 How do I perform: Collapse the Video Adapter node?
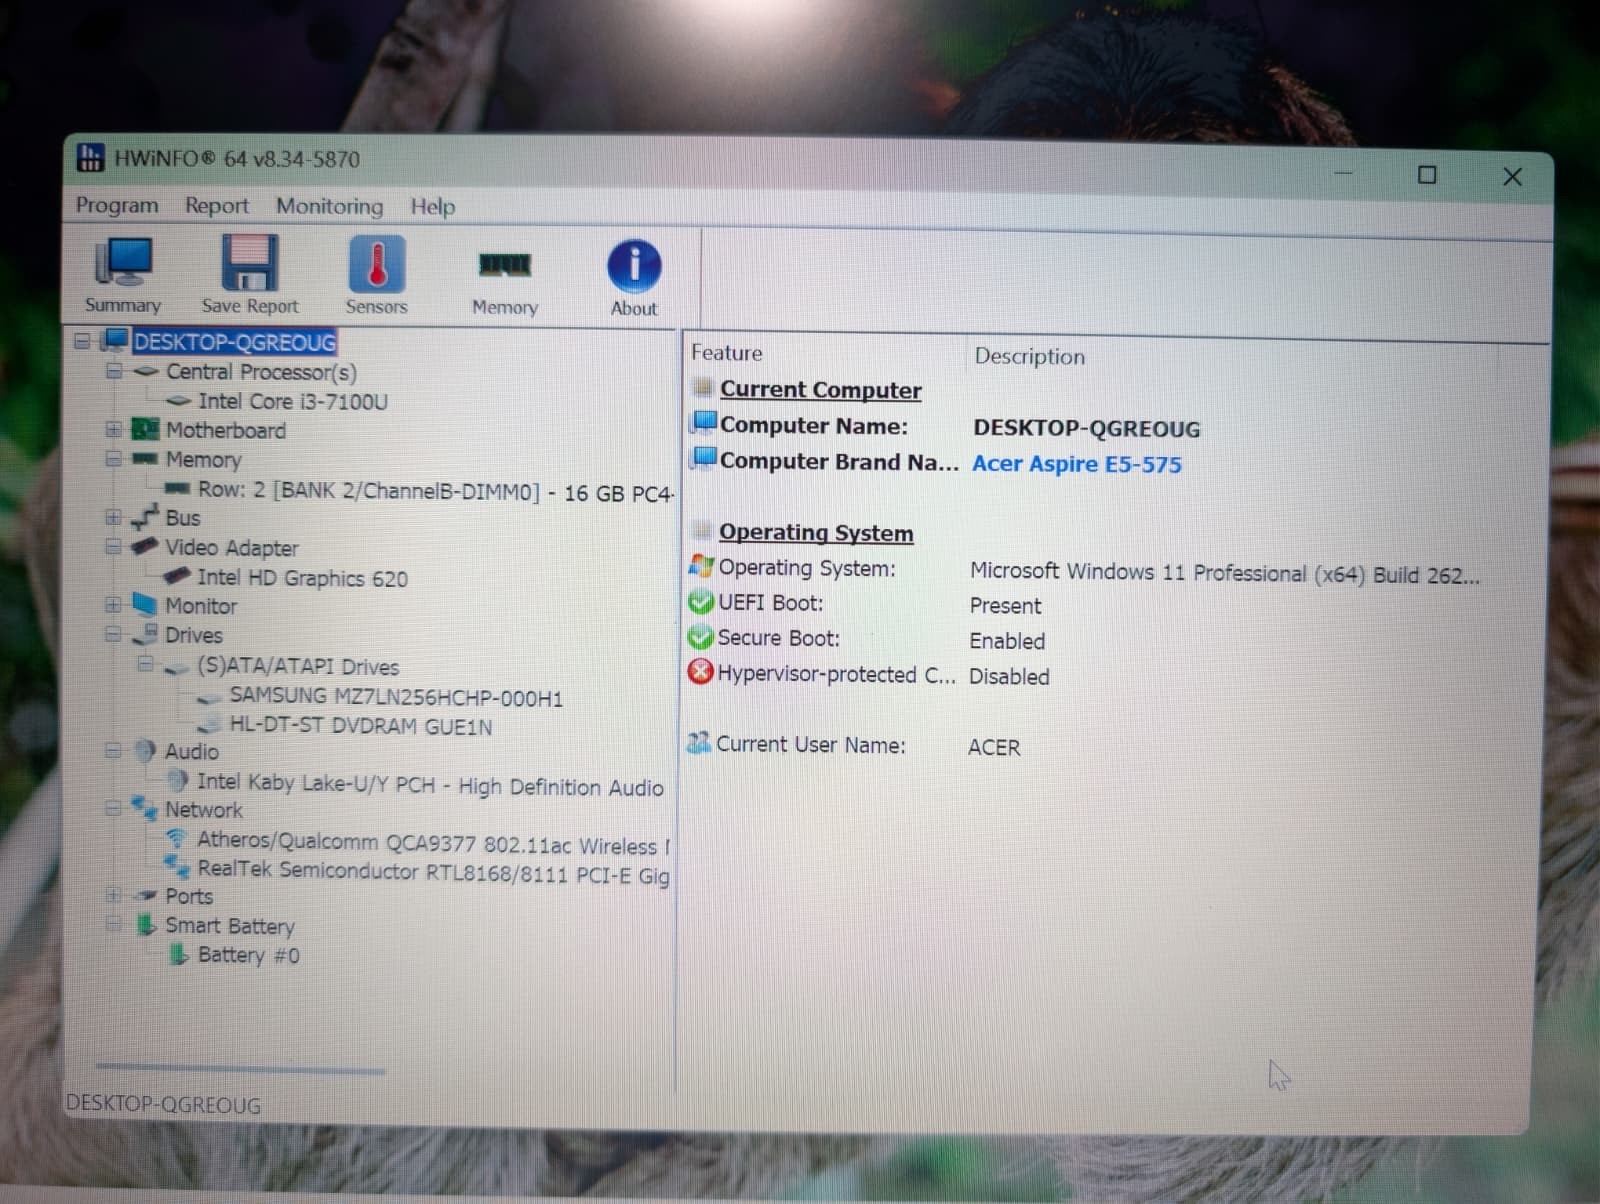coord(114,547)
